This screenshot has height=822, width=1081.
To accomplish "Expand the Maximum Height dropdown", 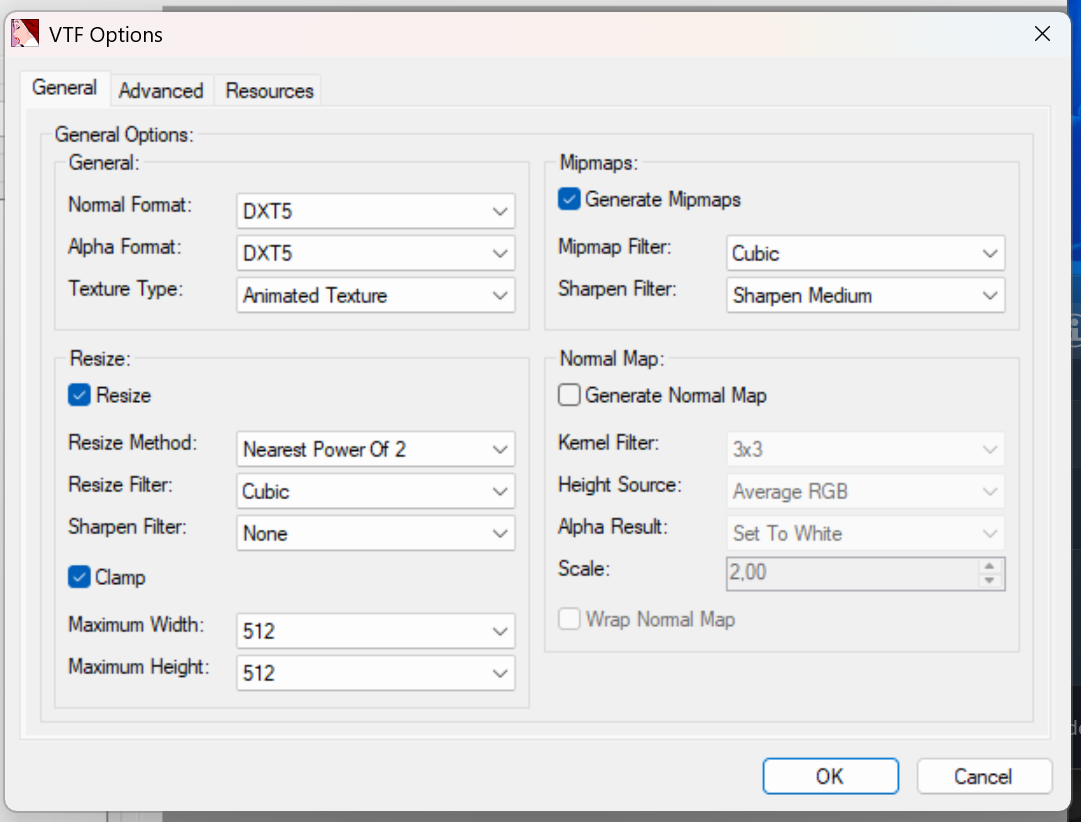I will (x=376, y=674).
